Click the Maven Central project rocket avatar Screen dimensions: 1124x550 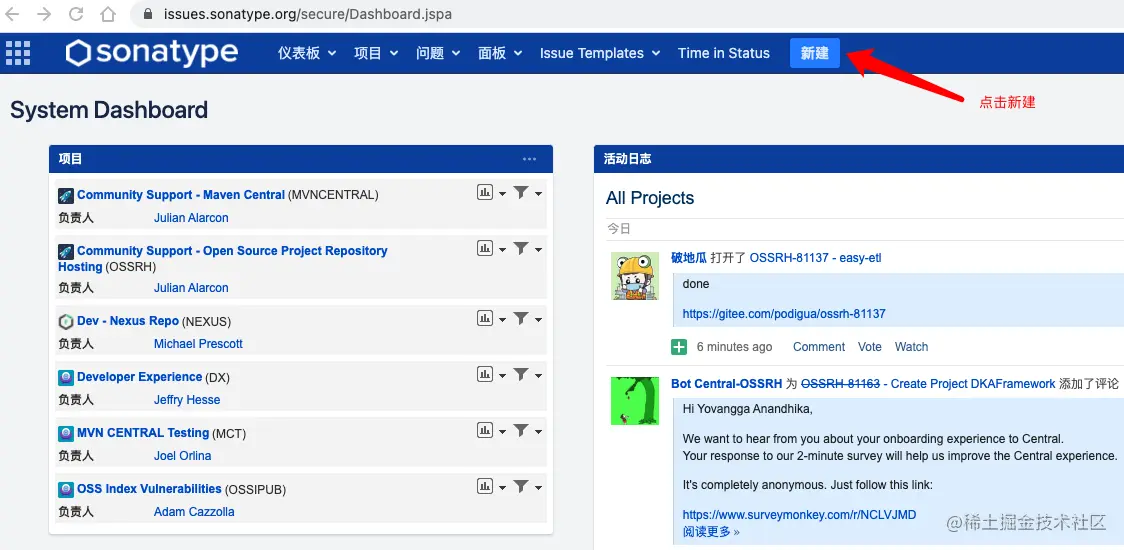[66, 195]
